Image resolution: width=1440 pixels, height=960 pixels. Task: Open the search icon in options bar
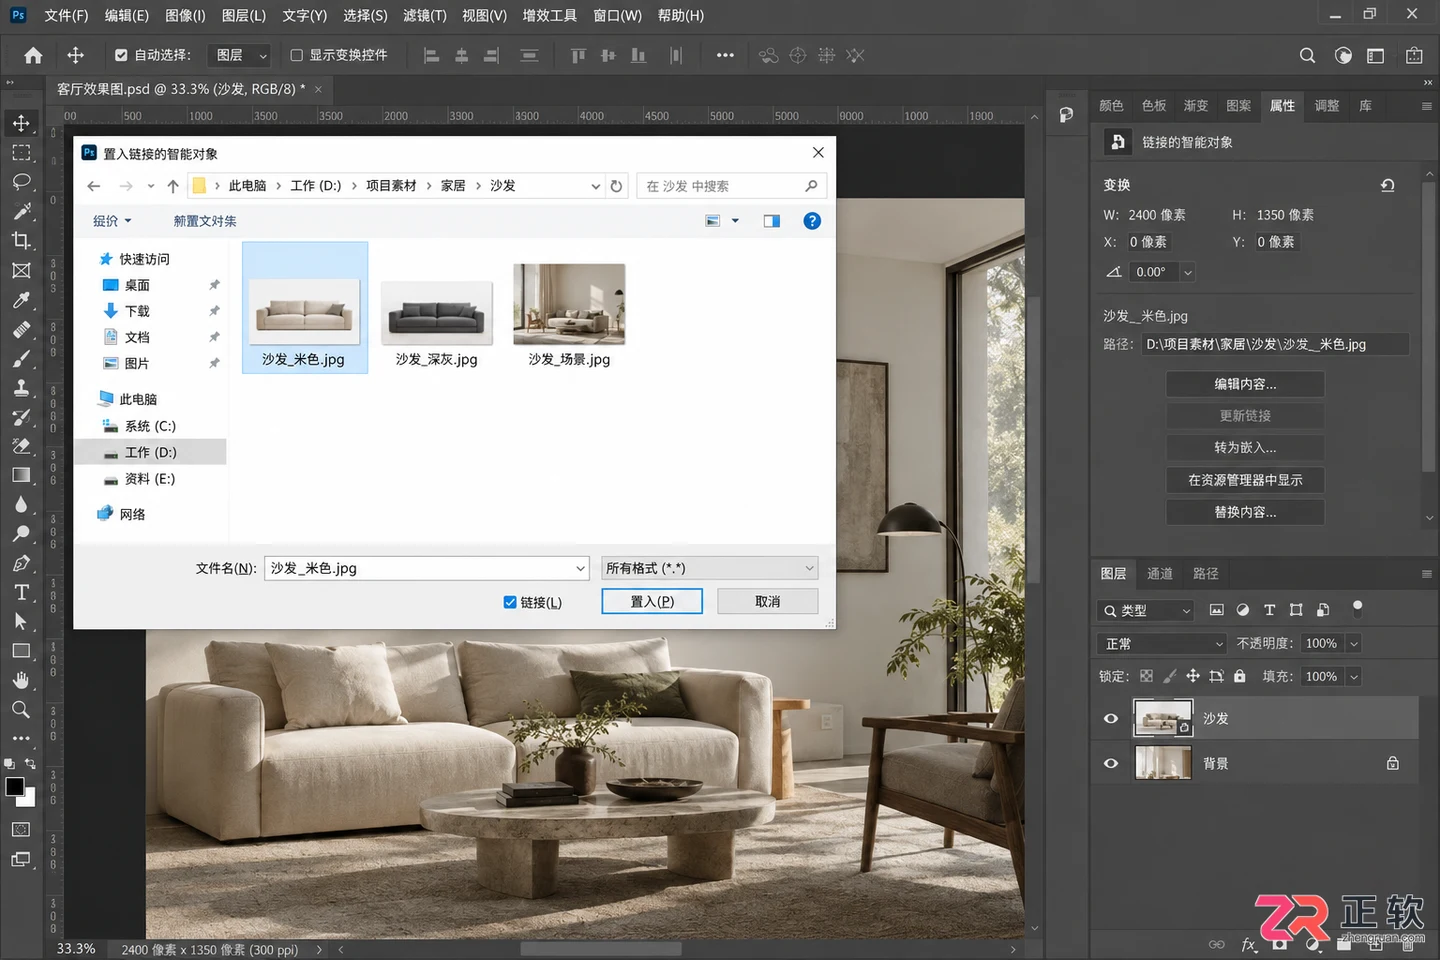[x=1307, y=56]
